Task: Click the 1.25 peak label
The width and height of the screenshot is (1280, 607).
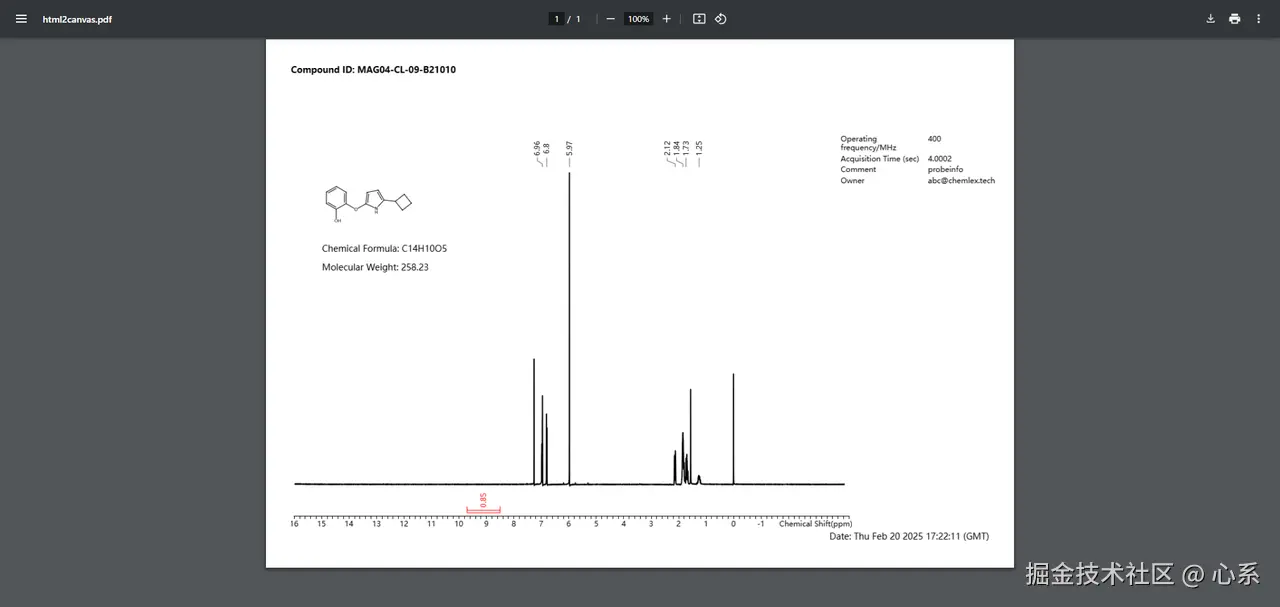Action: click(699, 147)
